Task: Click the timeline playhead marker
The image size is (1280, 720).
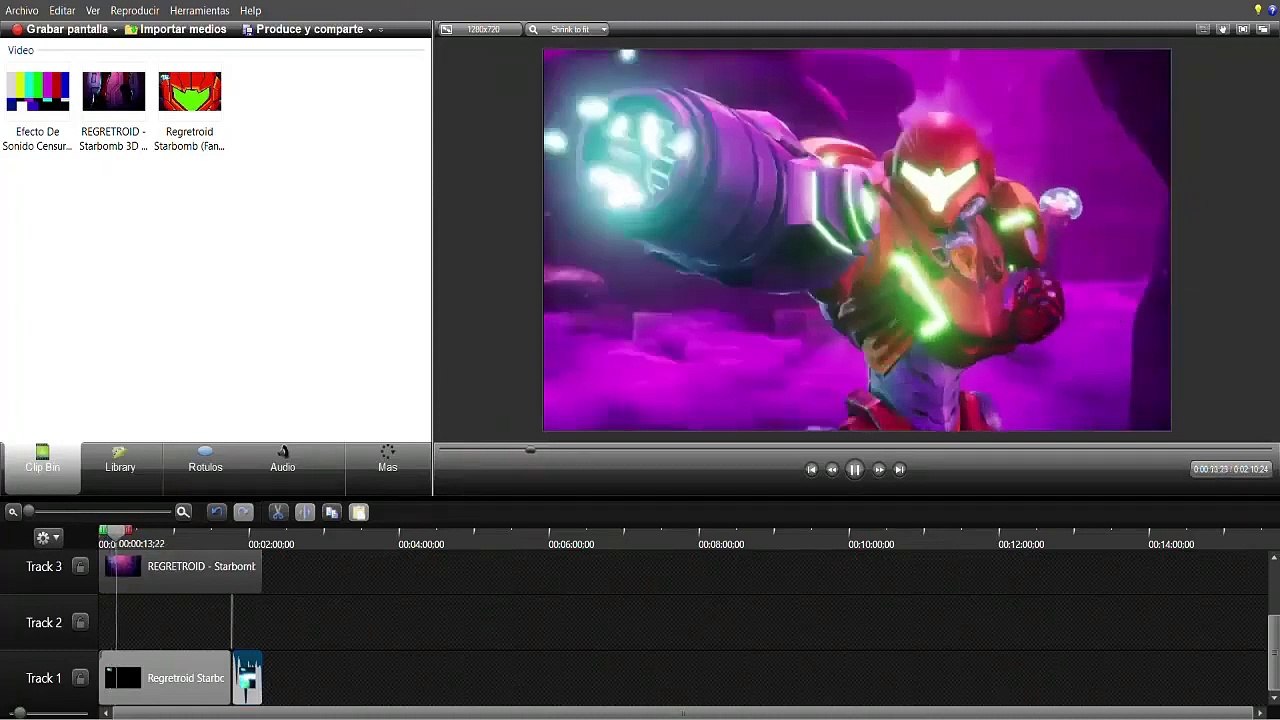Action: (x=116, y=531)
